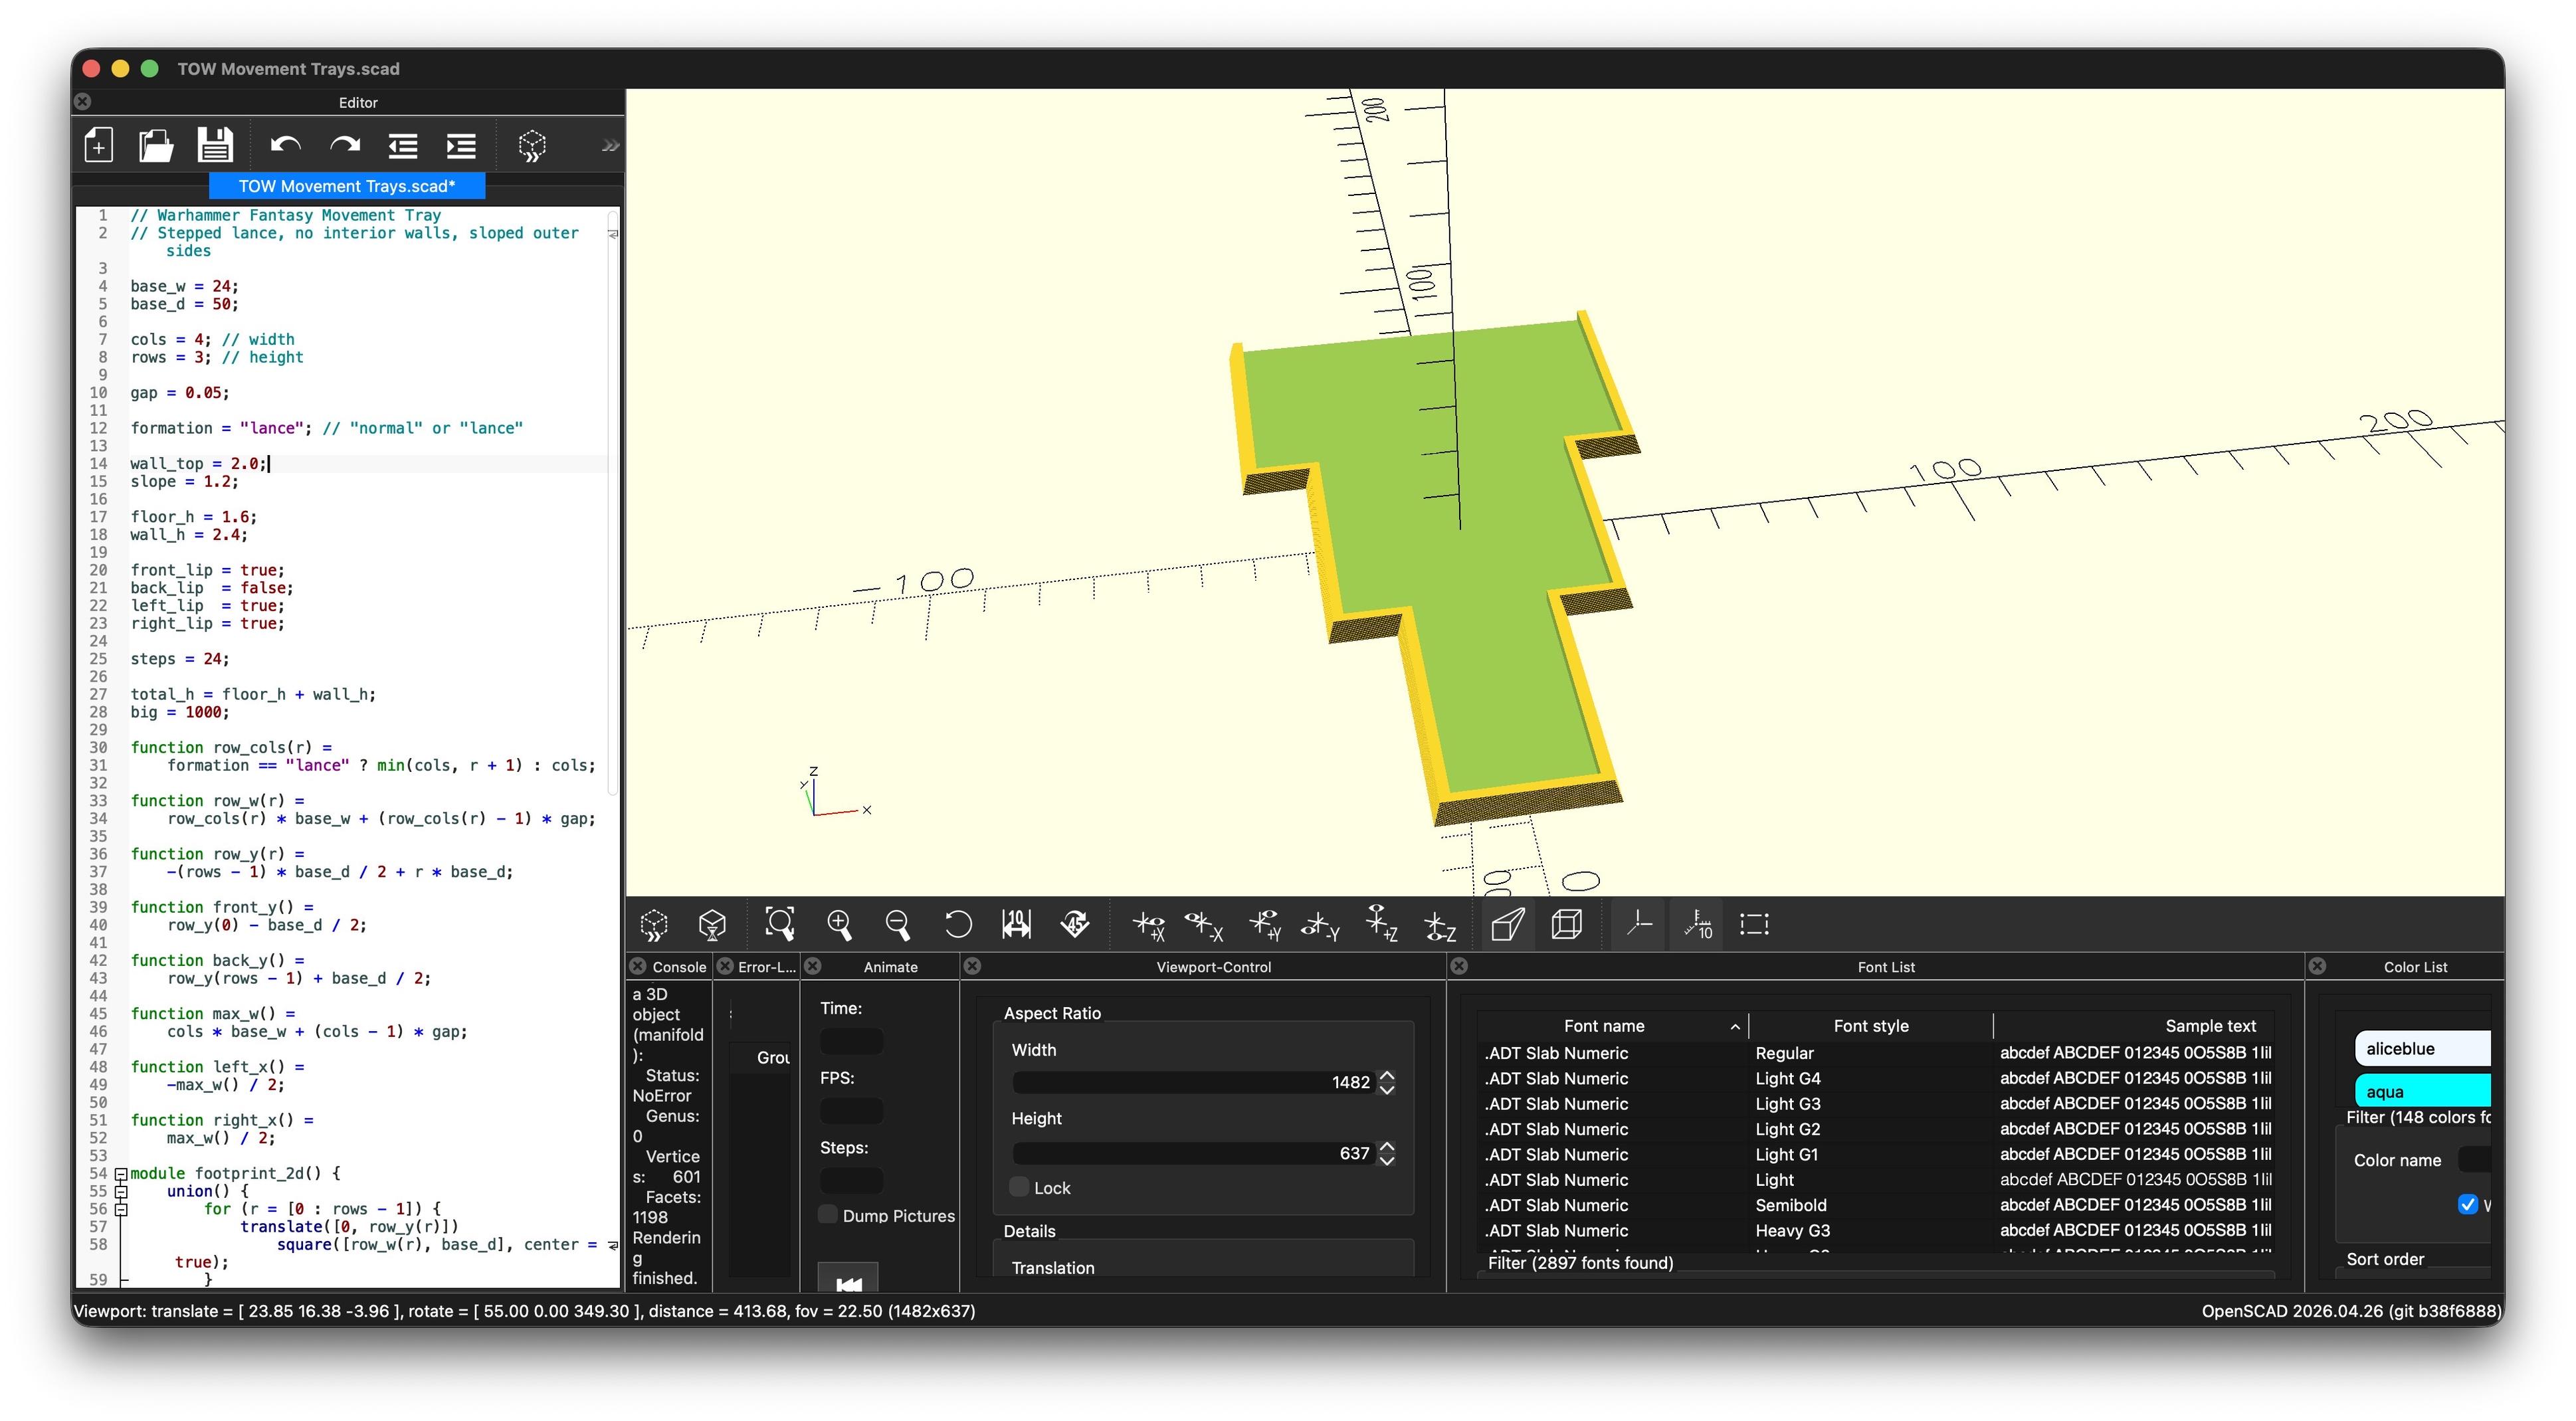Close the Font List panel
This screenshot has height=1421, width=2576.
point(1459,966)
